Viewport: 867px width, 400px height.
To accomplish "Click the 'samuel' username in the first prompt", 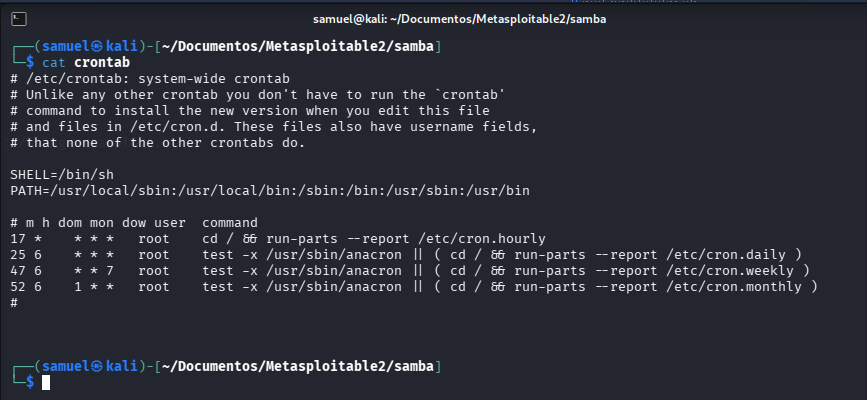I will (63, 46).
